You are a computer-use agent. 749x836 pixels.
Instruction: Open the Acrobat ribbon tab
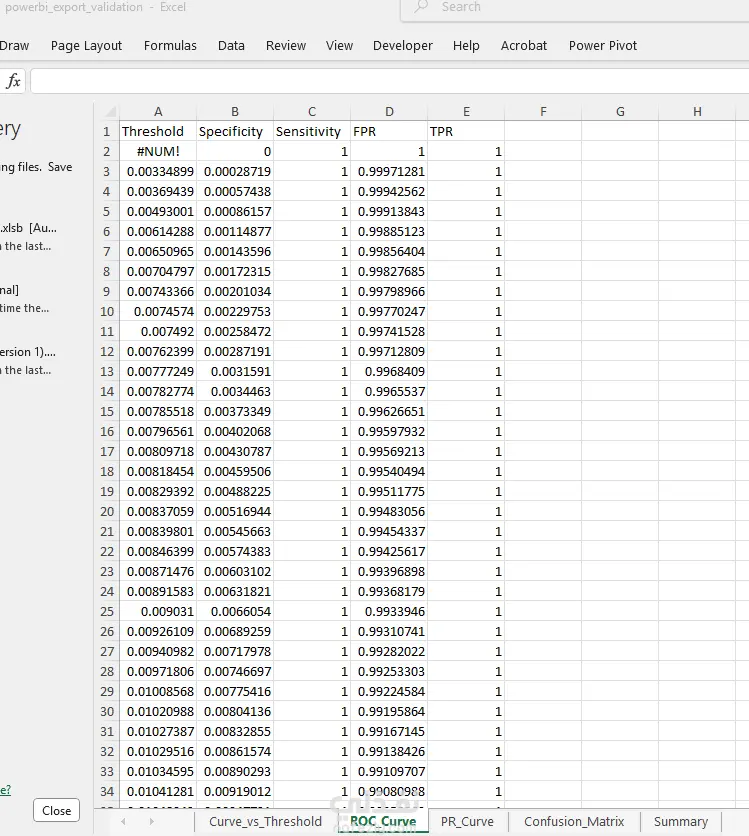point(524,45)
